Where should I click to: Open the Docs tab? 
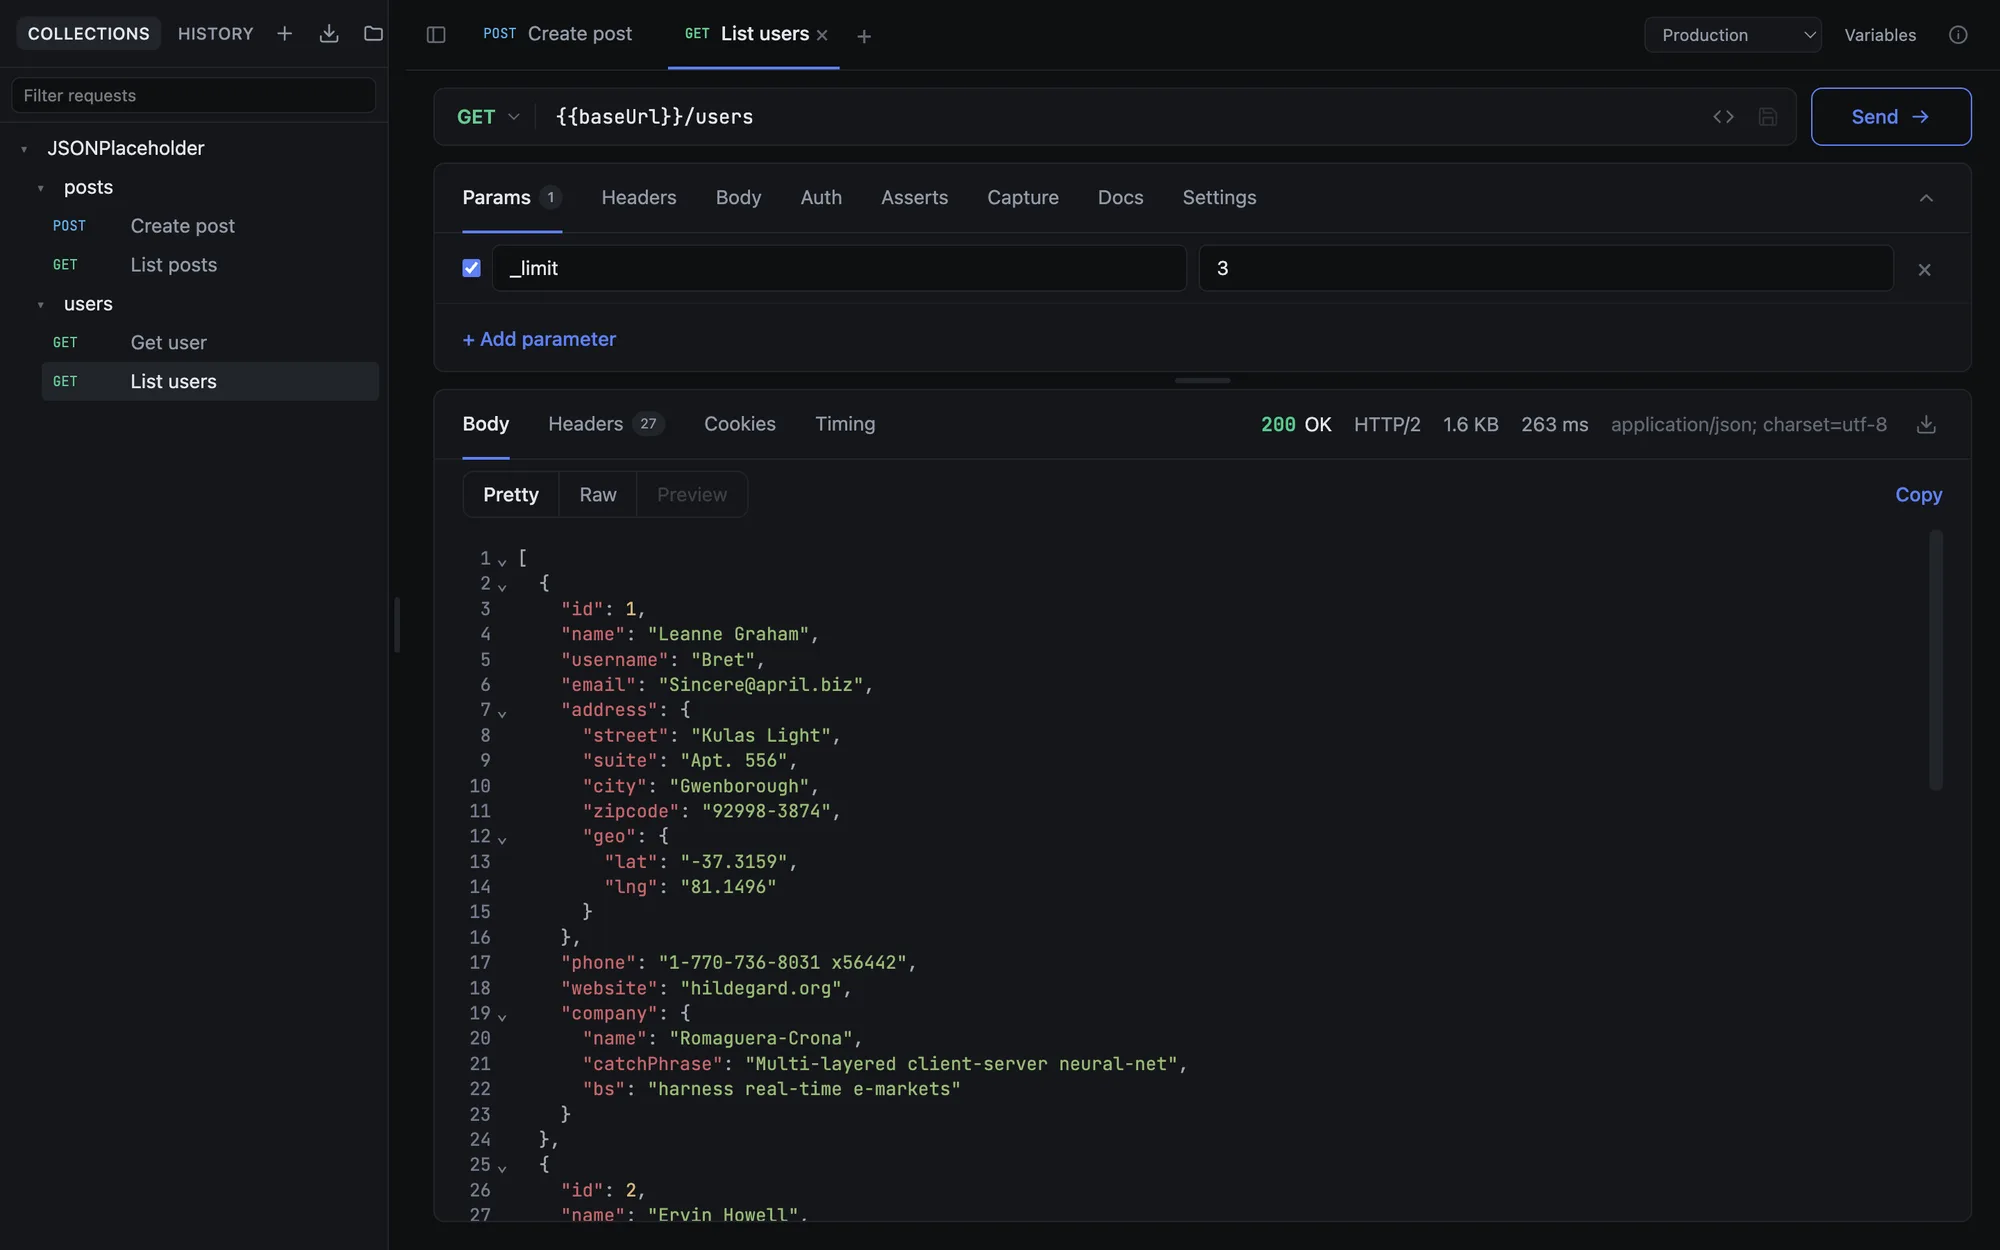[1121, 198]
